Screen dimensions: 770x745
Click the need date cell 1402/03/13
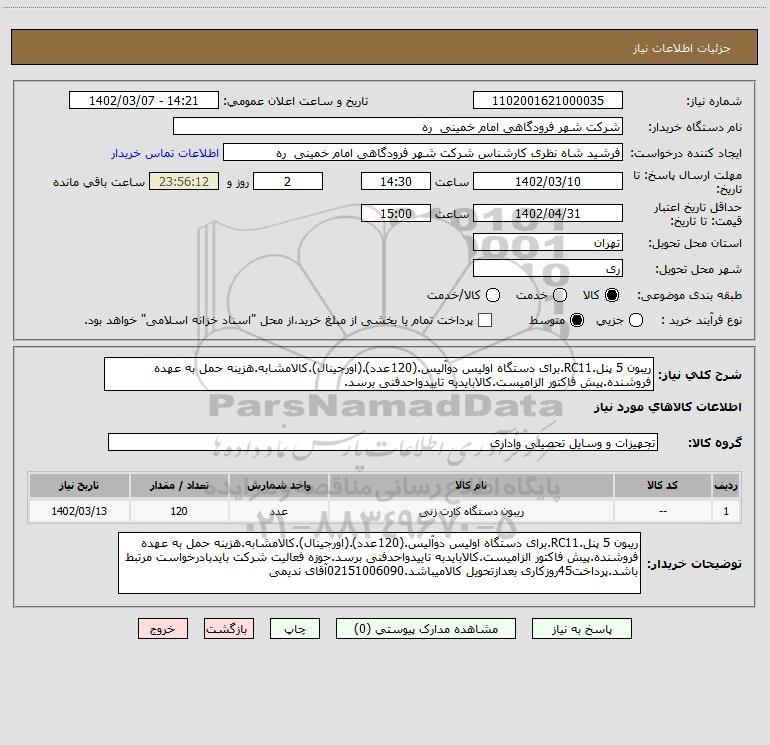coord(79,511)
